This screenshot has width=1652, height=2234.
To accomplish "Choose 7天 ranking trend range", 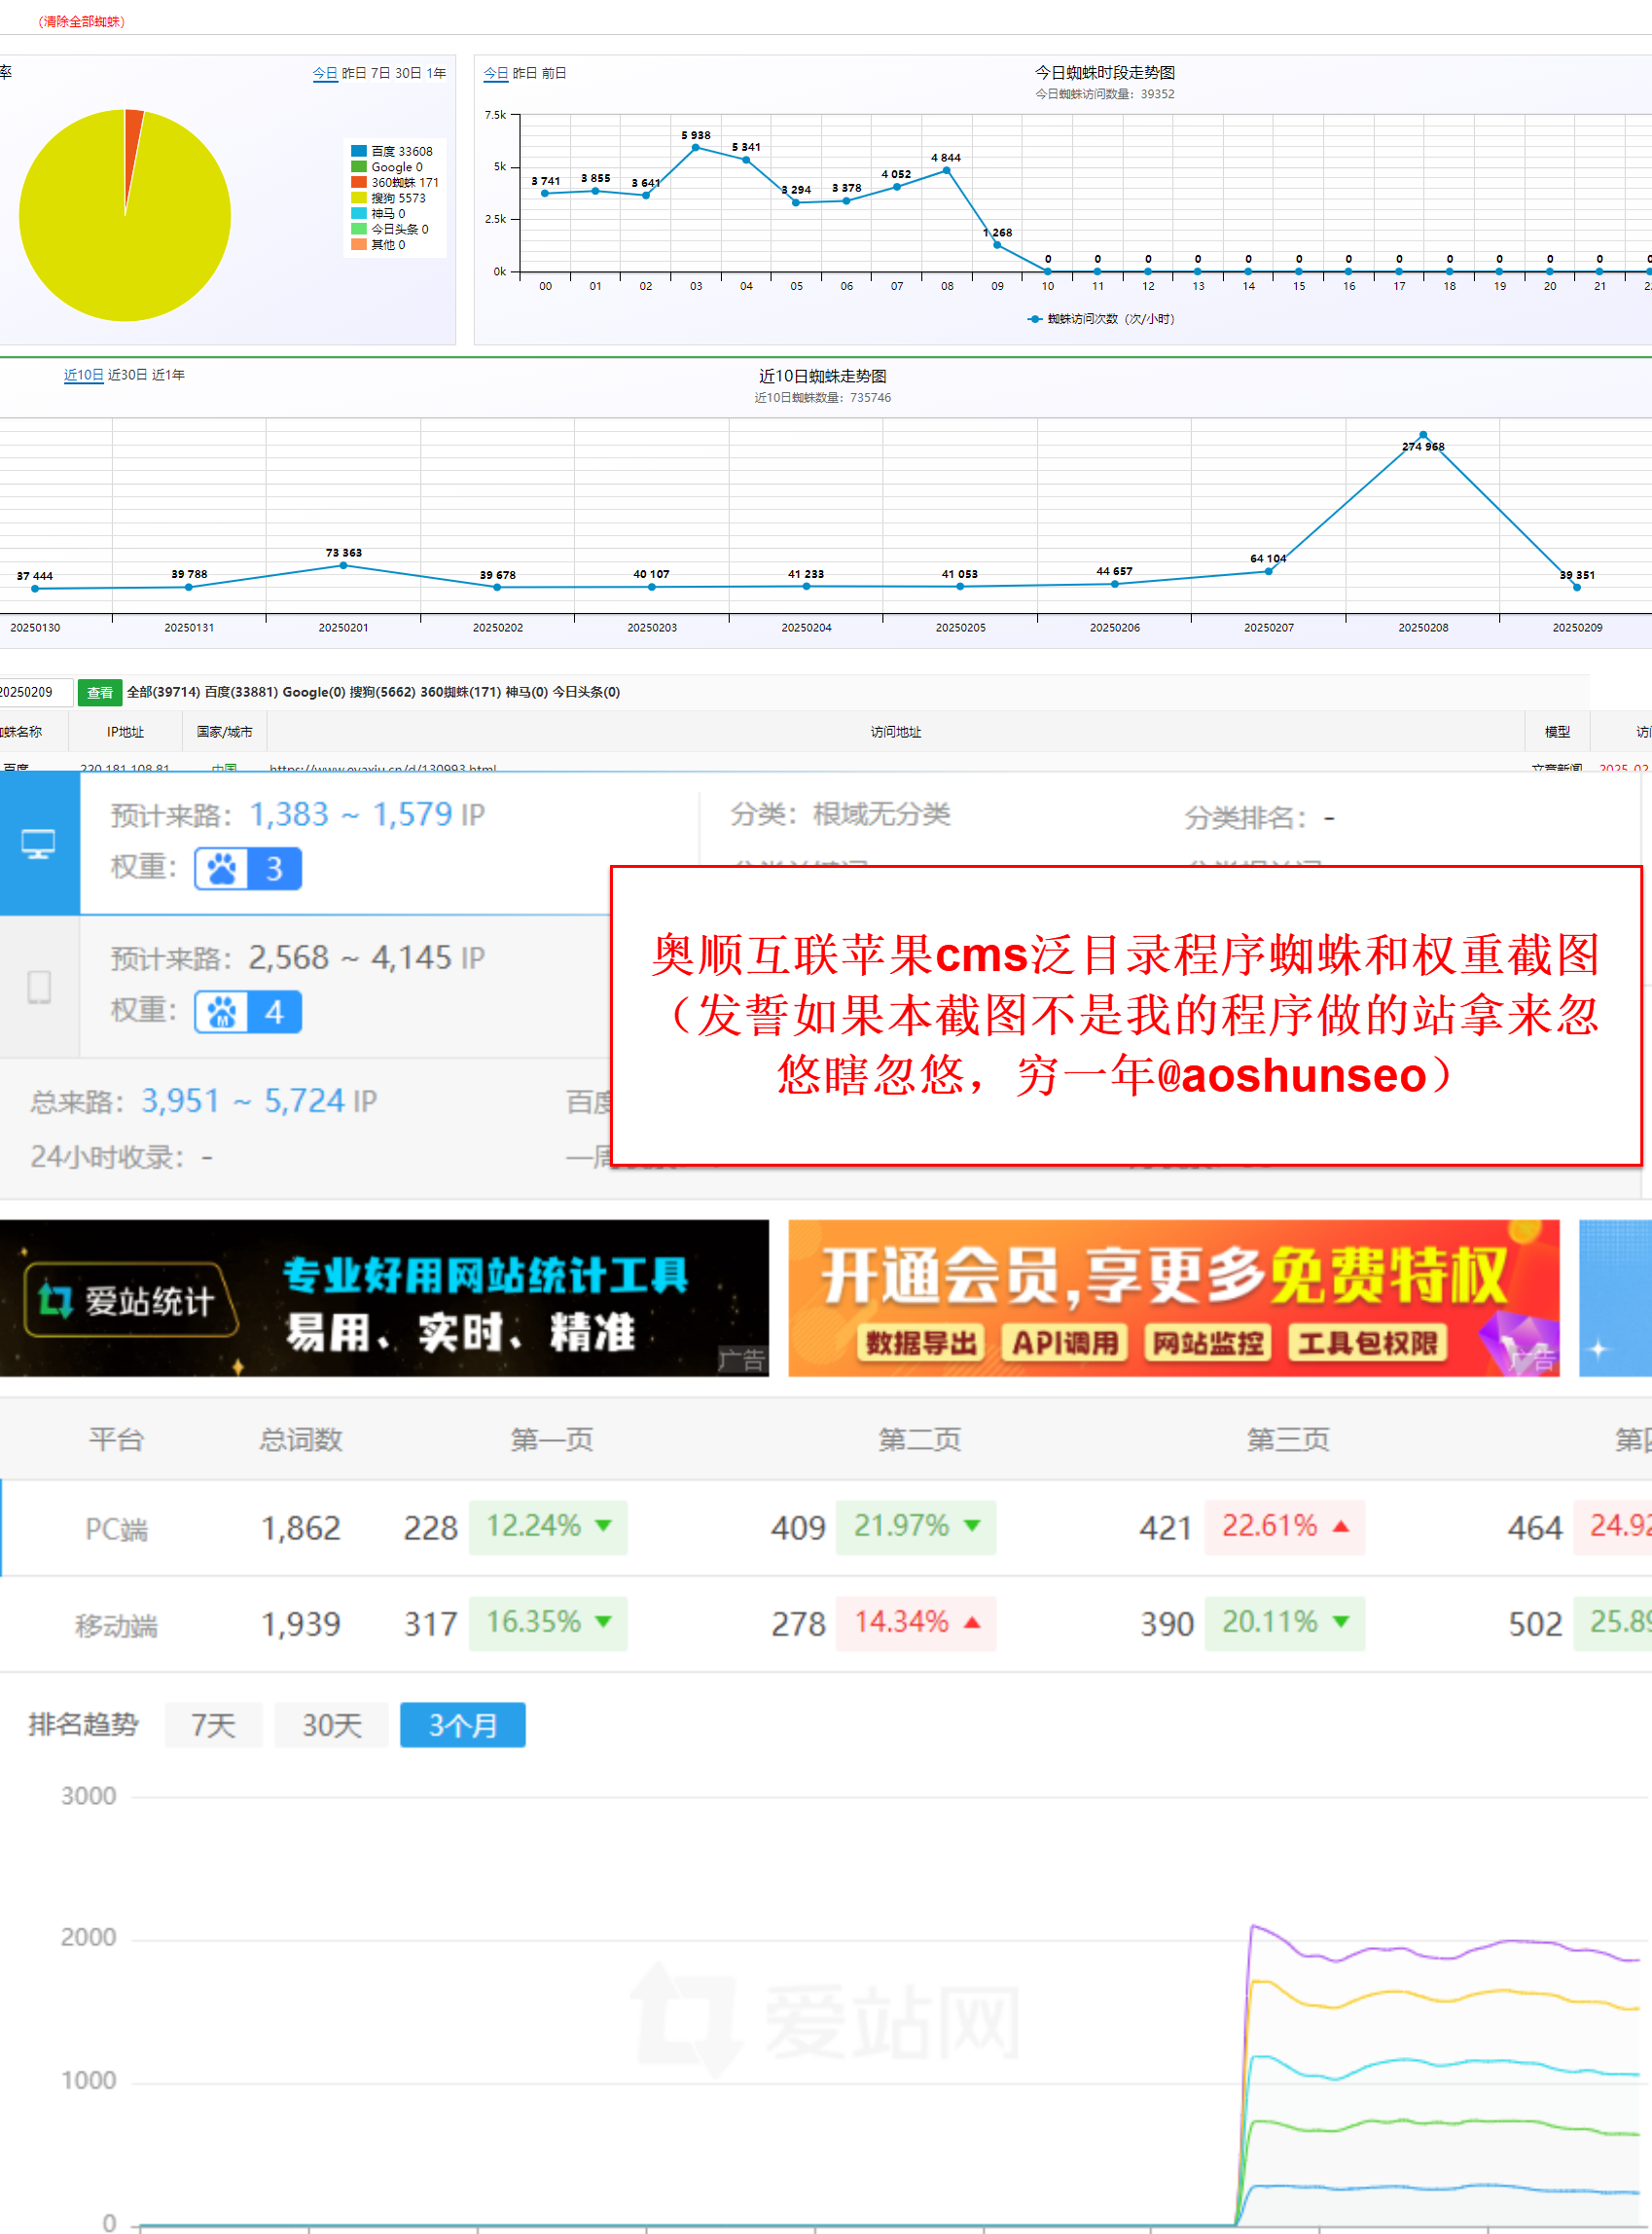I will (x=213, y=1725).
